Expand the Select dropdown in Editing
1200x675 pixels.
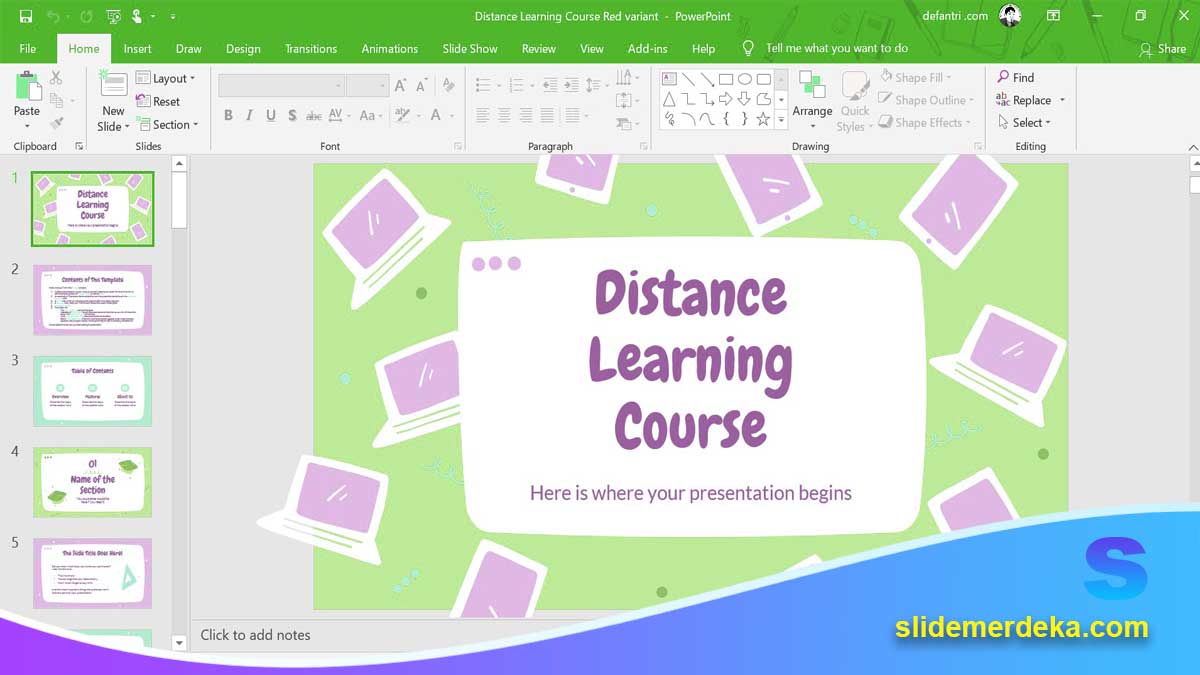pos(1025,123)
